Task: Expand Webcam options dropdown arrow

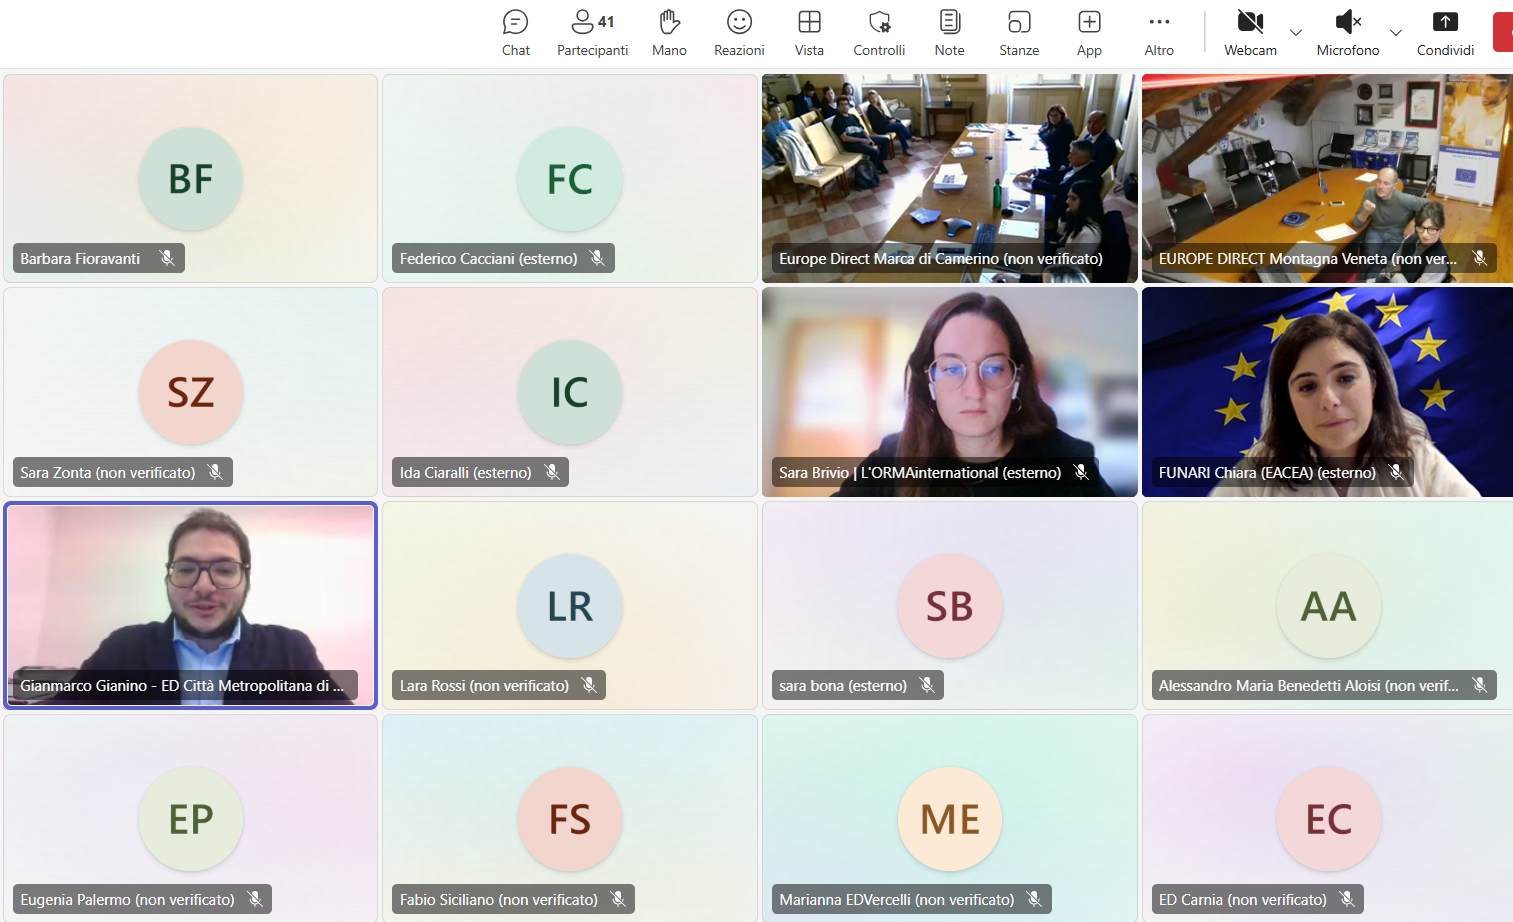Action: click(x=1296, y=33)
